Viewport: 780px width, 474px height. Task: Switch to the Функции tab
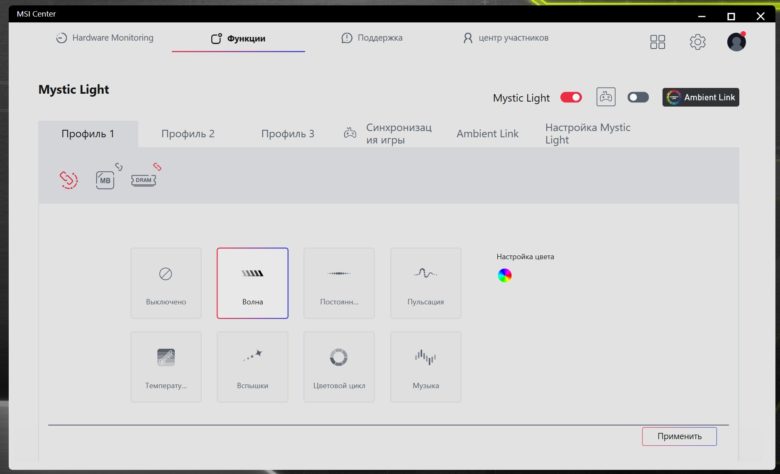[x=238, y=38]
